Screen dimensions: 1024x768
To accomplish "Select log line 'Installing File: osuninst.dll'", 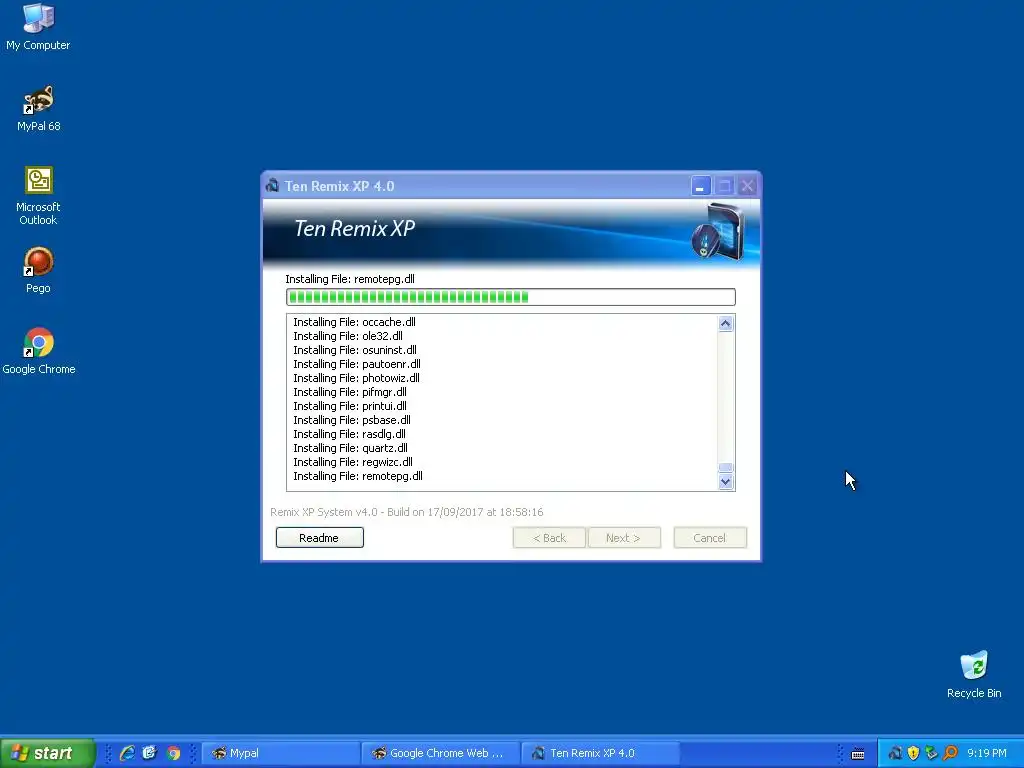I will coord(355,350).
